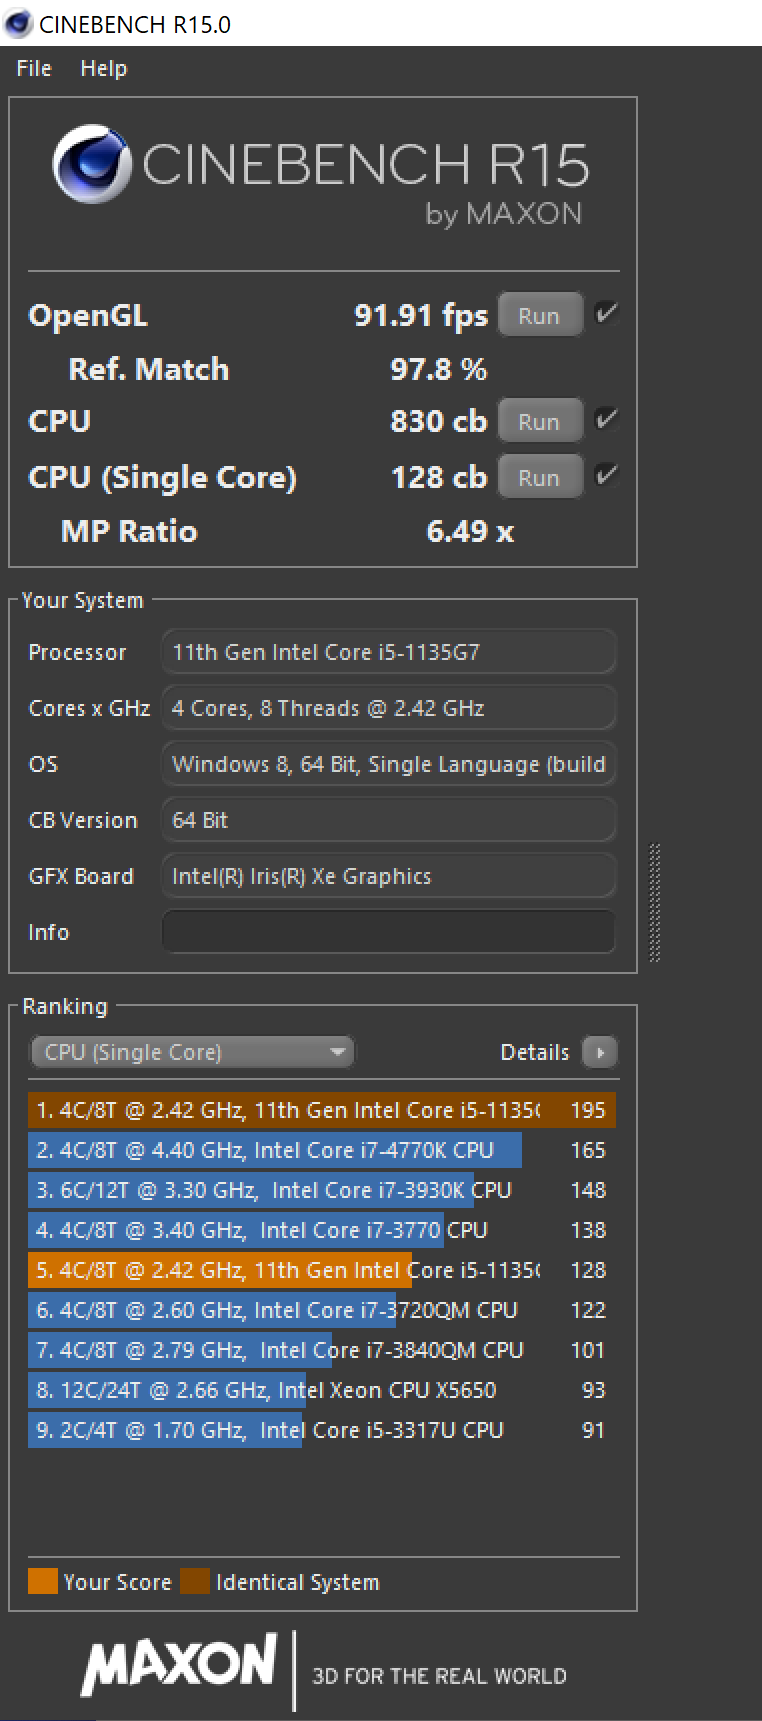Click the 6.49 x MP Ratio value
762x1721 pixels.
(x=470, y=531)
